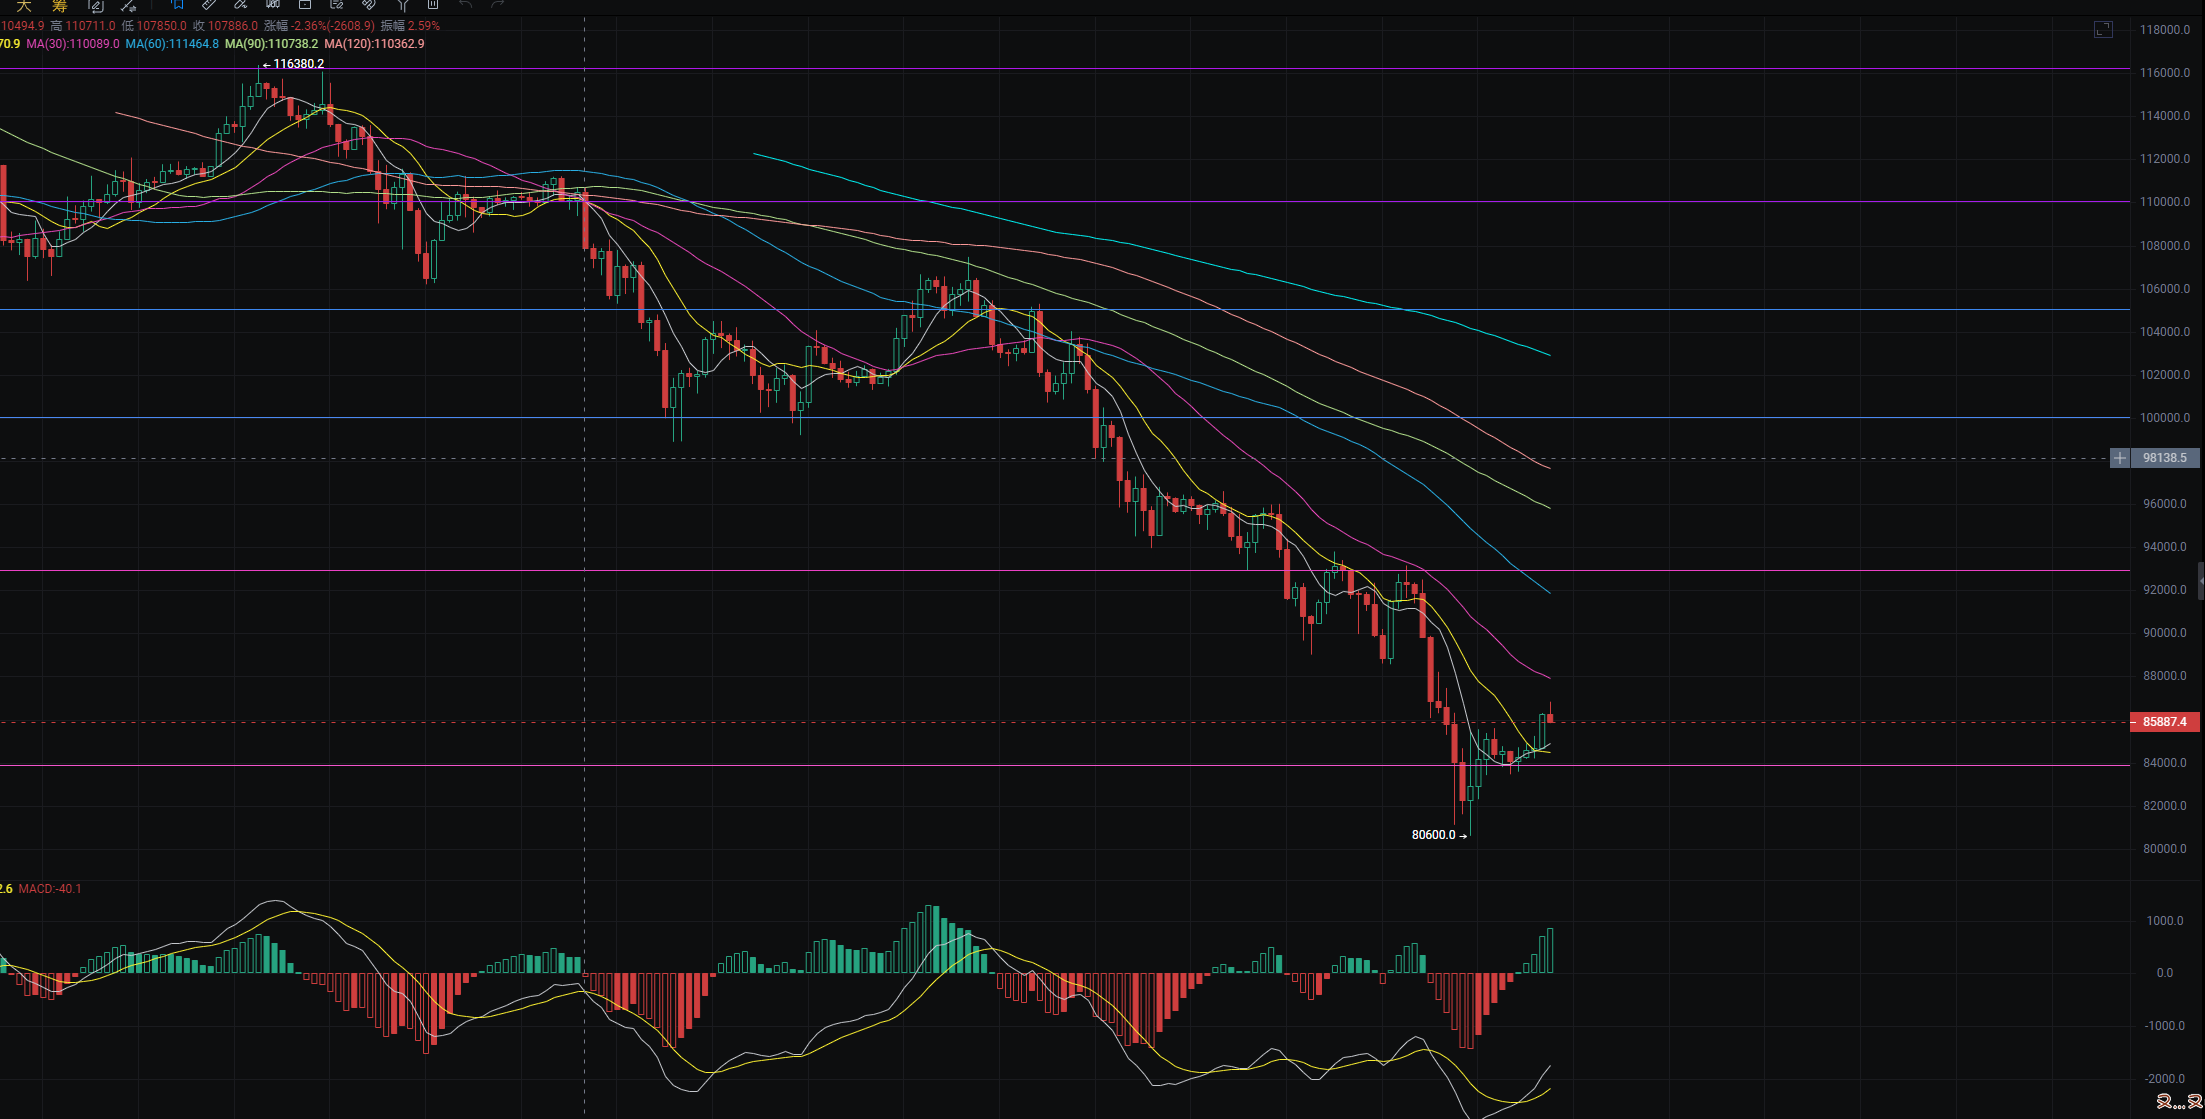Click the MA(120) indicator label
This screenshot has width=2205, height=1119.
pyautogui.click(x=374, y=44)
